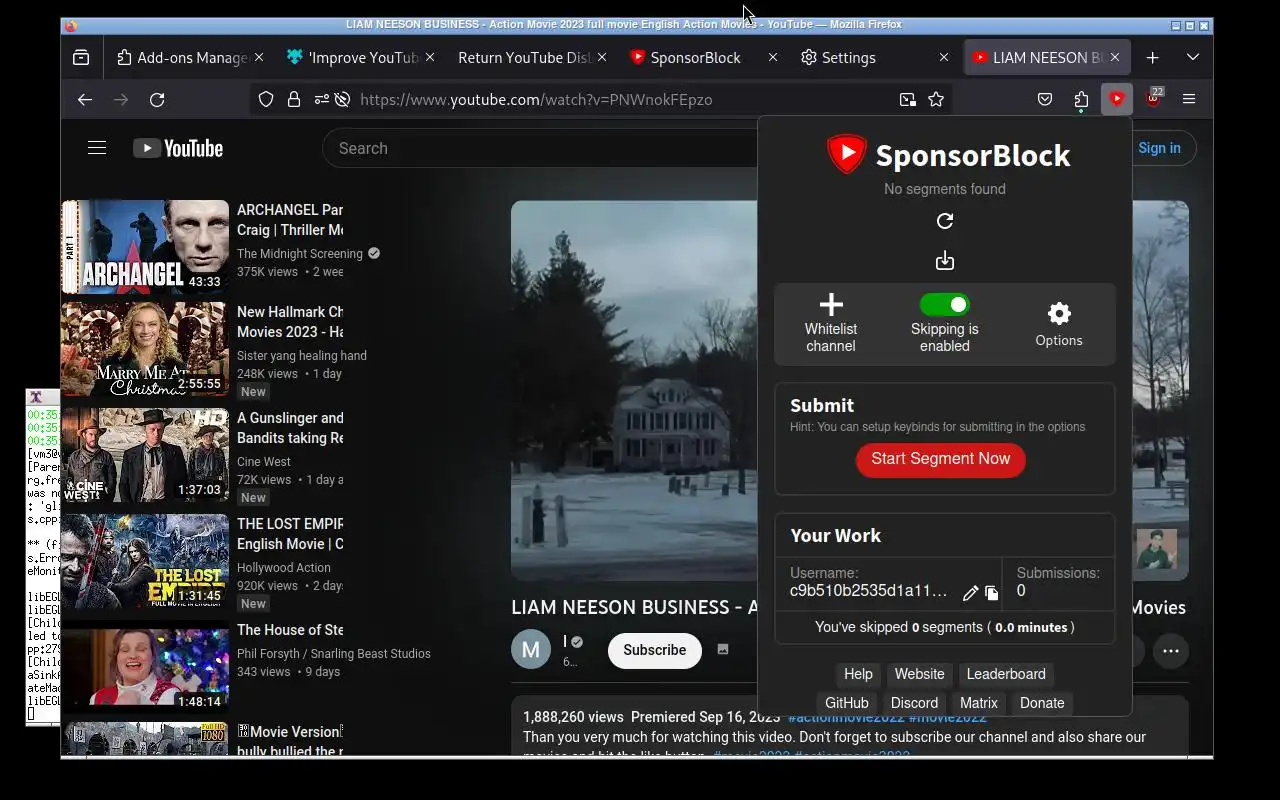Open more actions three-dot button
The image size is (1280, 800).
1171,650
